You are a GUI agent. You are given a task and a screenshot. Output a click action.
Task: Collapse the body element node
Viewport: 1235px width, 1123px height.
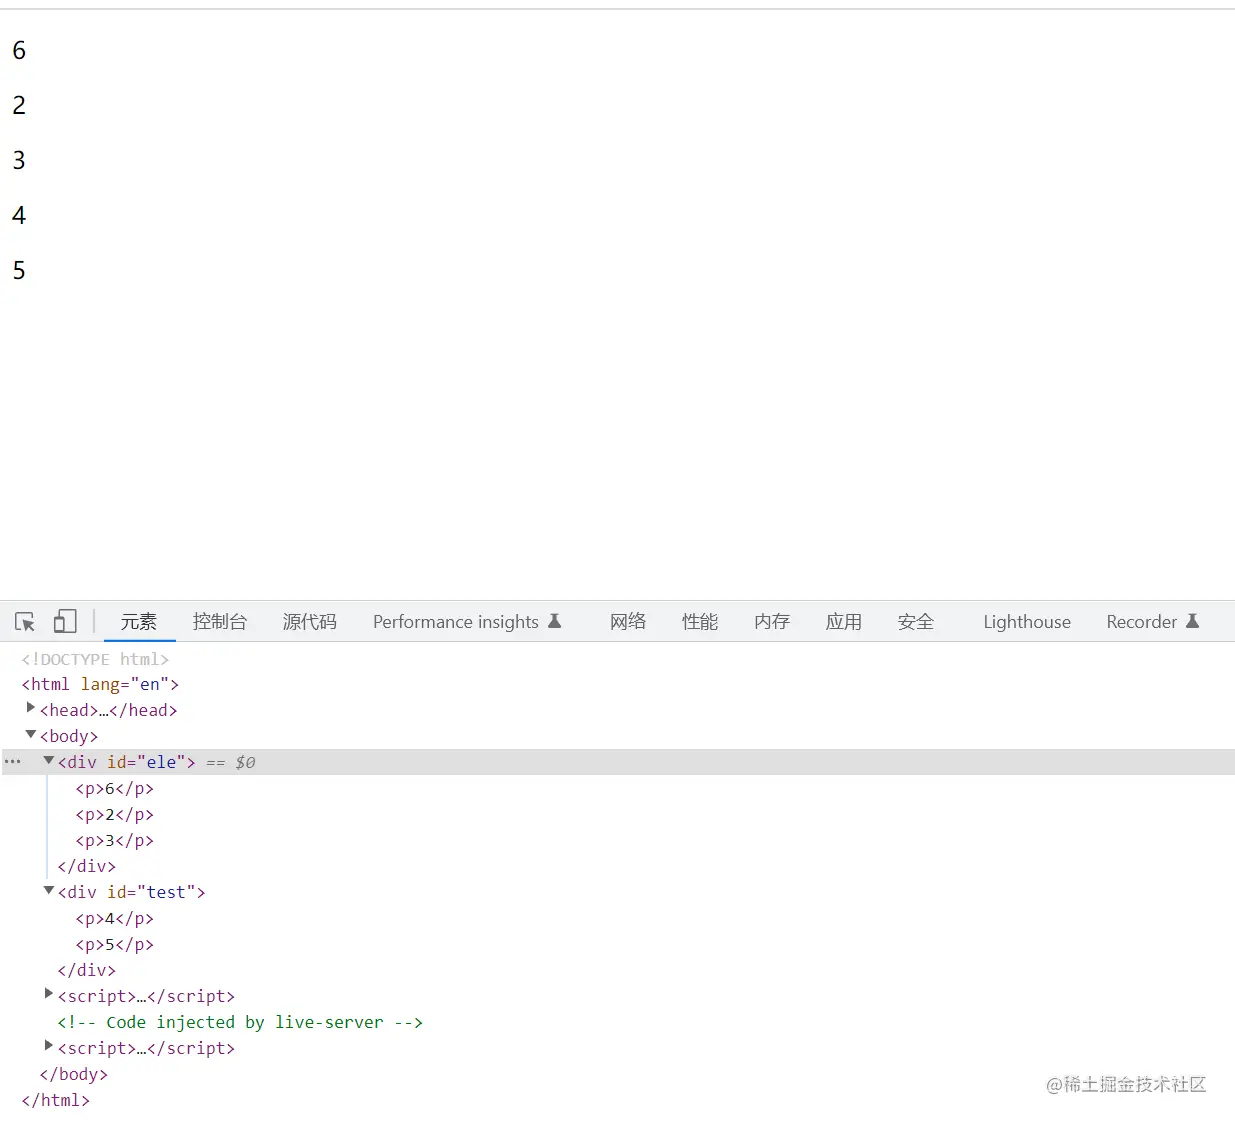31,735
